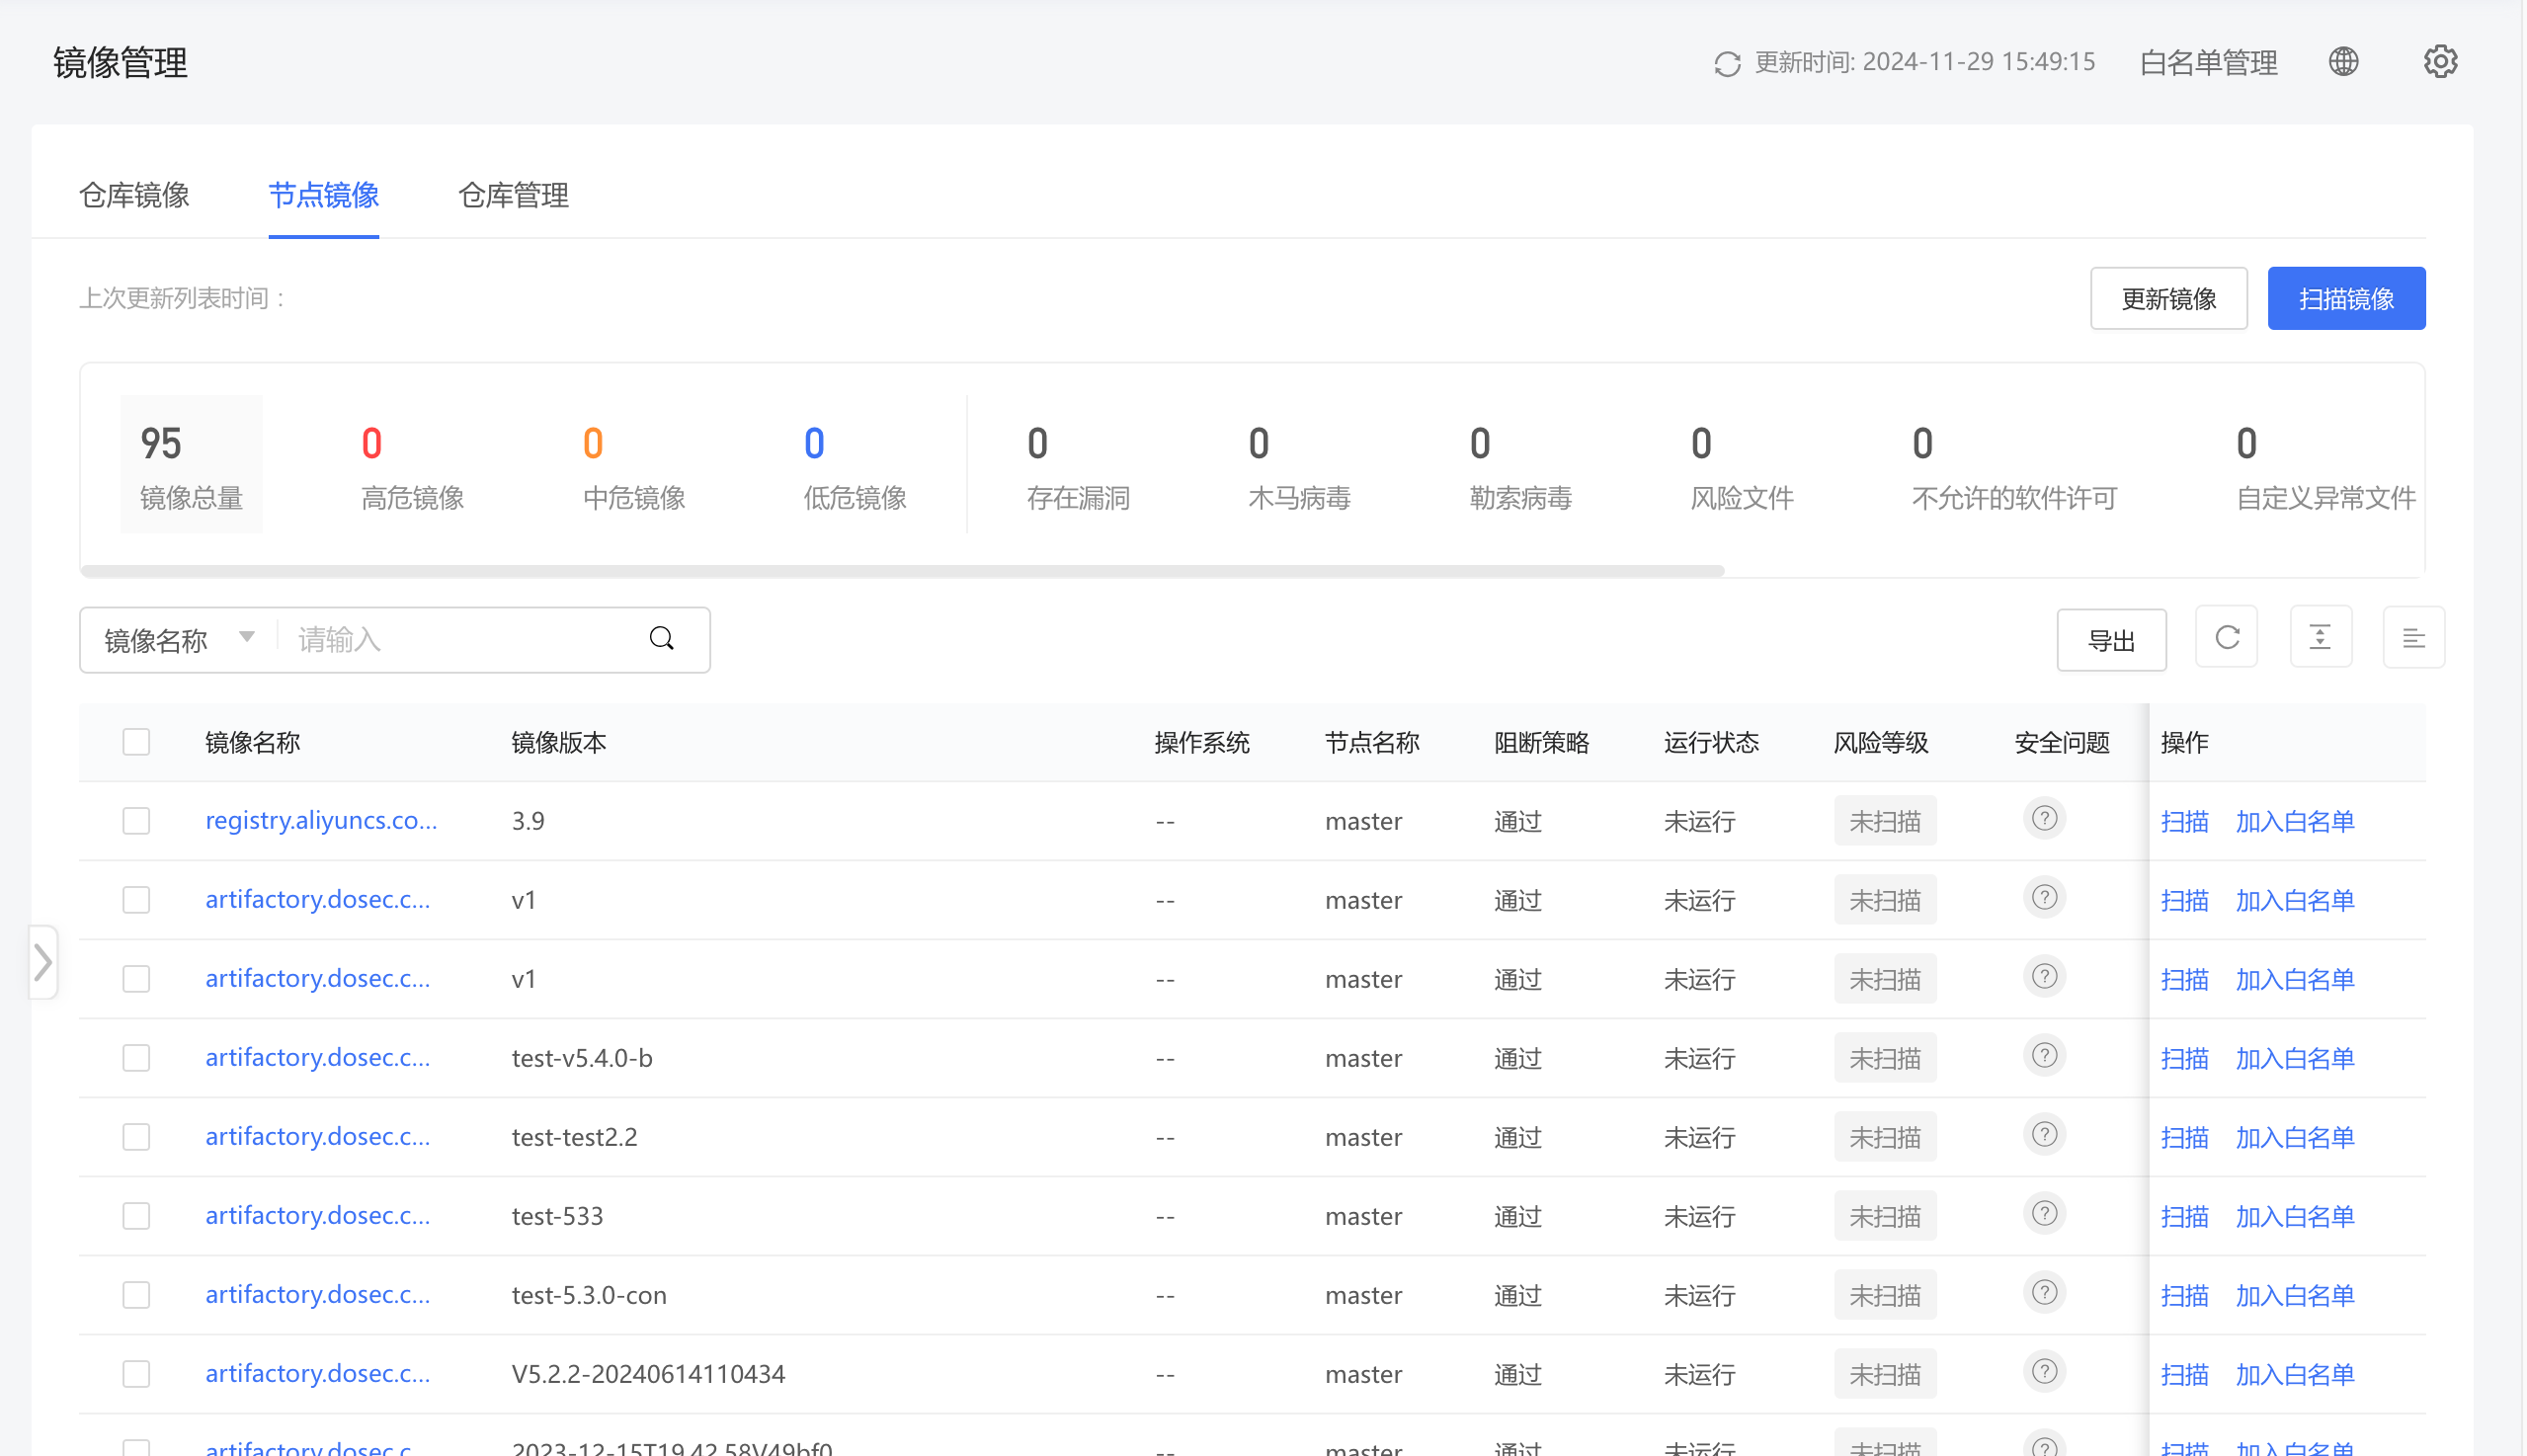Screen dimensions: 2527x1456
Task: Click the table reload icon
Action: point(2226,638)
